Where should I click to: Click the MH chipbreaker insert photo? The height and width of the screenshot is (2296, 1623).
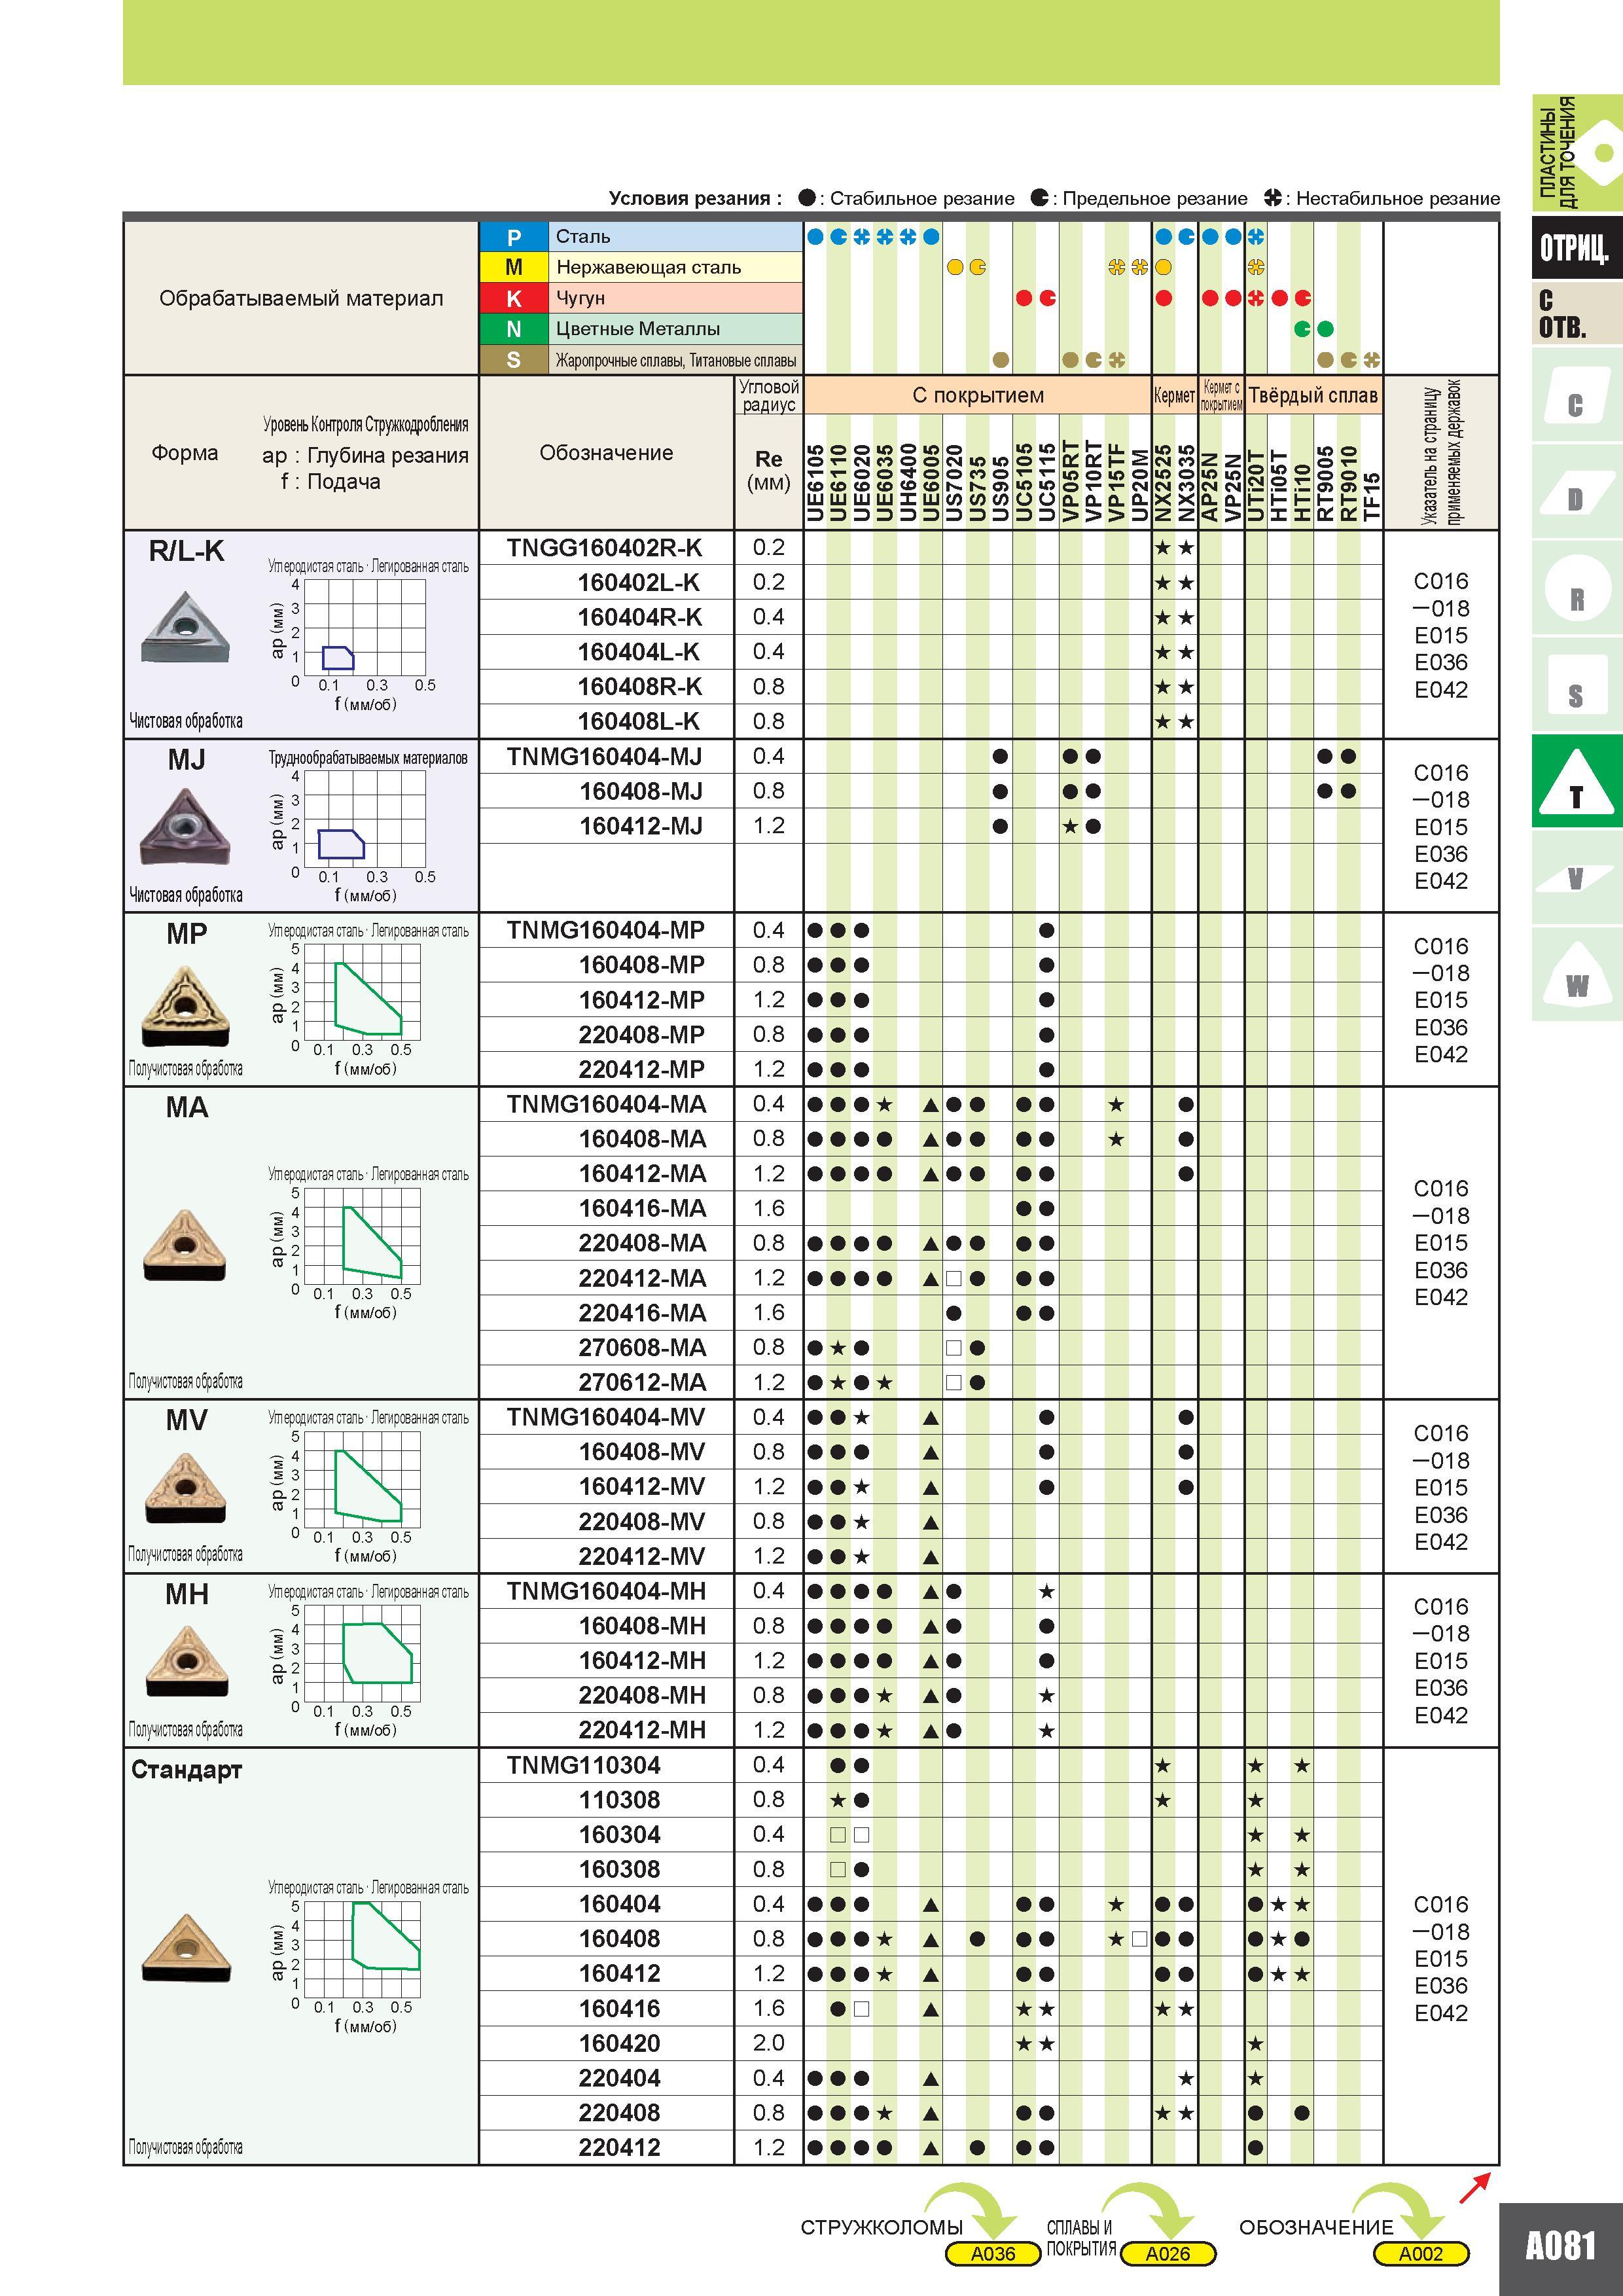point(186,1661)
